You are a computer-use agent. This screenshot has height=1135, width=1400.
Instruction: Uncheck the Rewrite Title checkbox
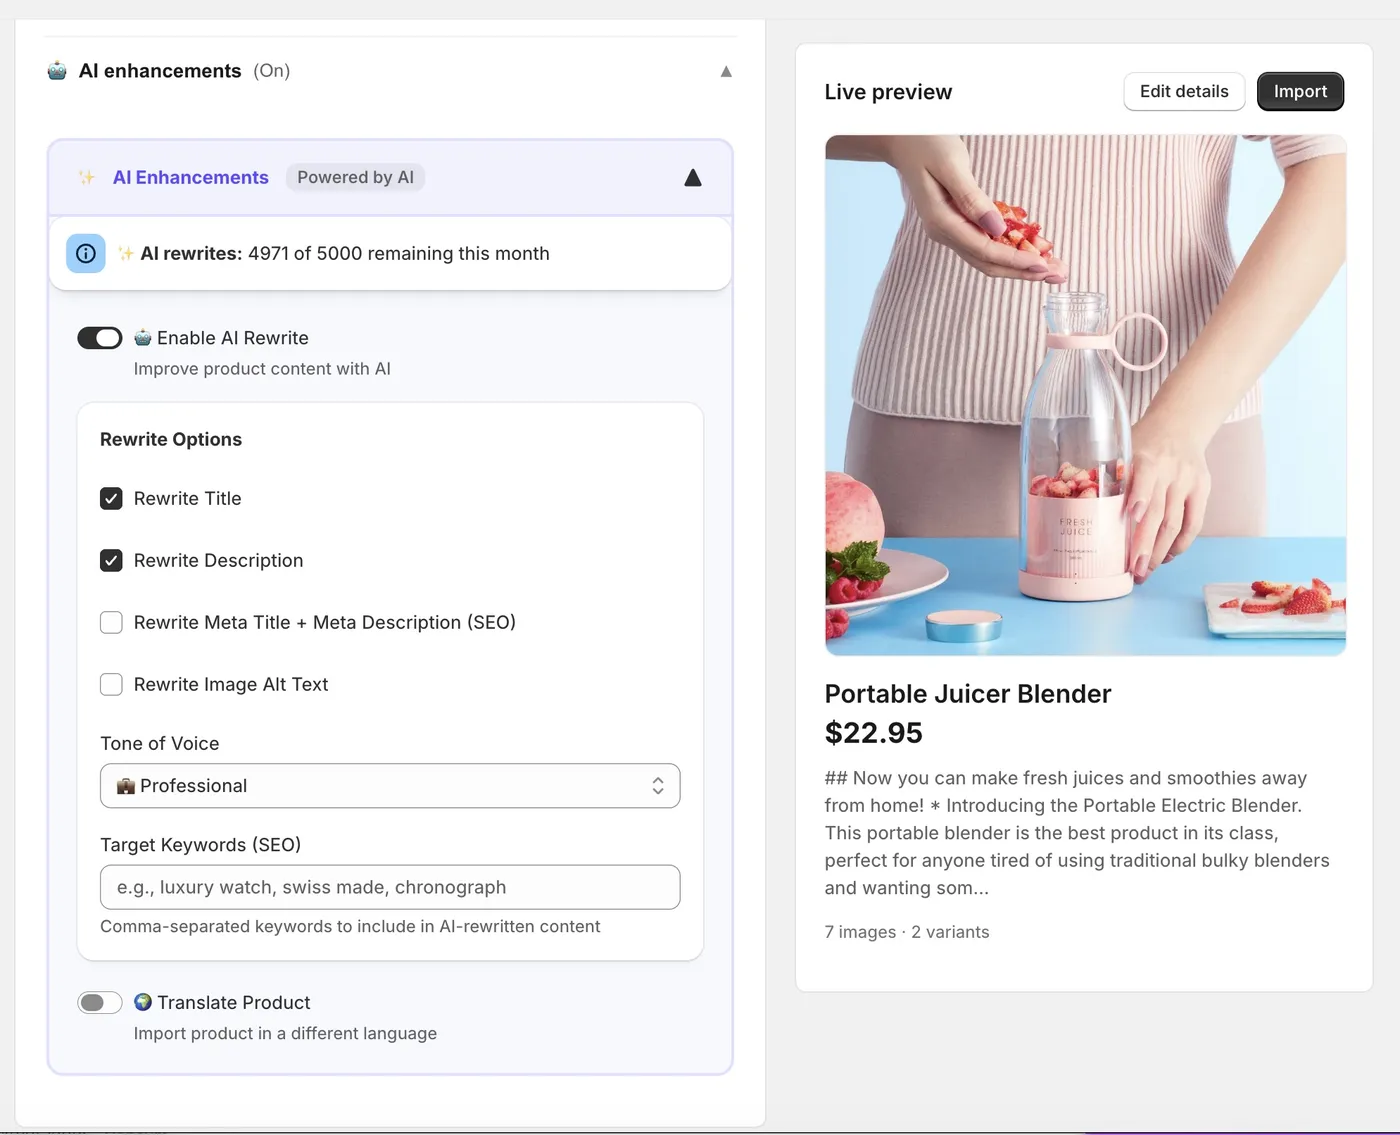pos(111,498)
